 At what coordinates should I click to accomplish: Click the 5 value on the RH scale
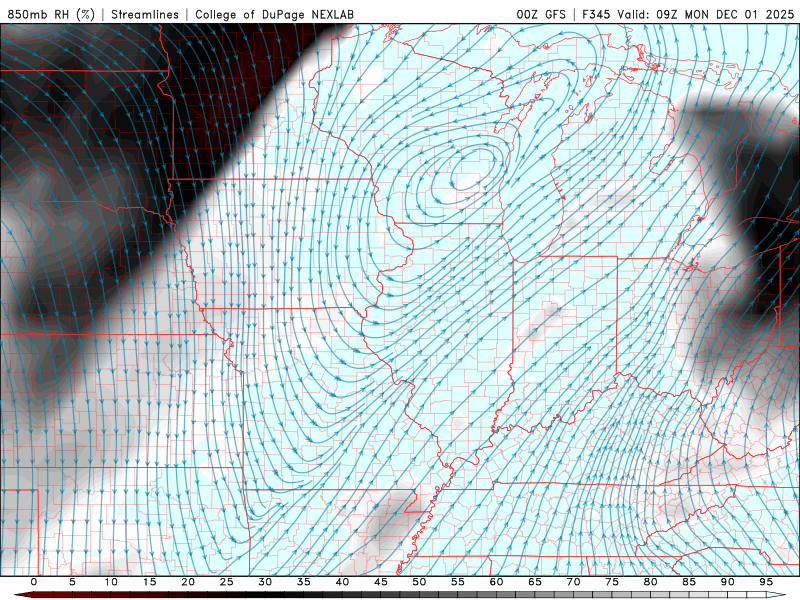72,582
